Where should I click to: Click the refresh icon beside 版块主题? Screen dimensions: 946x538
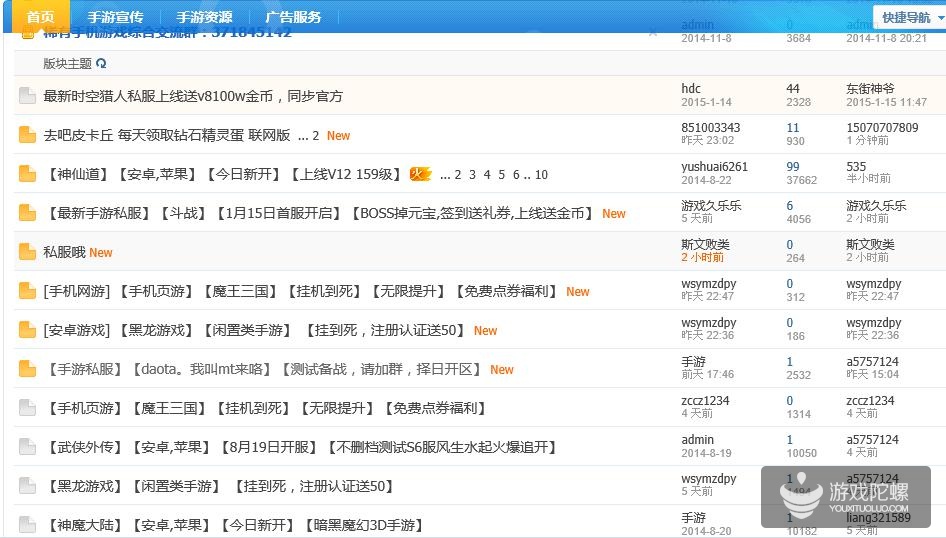pyautogui.click(x=101, y=63)
